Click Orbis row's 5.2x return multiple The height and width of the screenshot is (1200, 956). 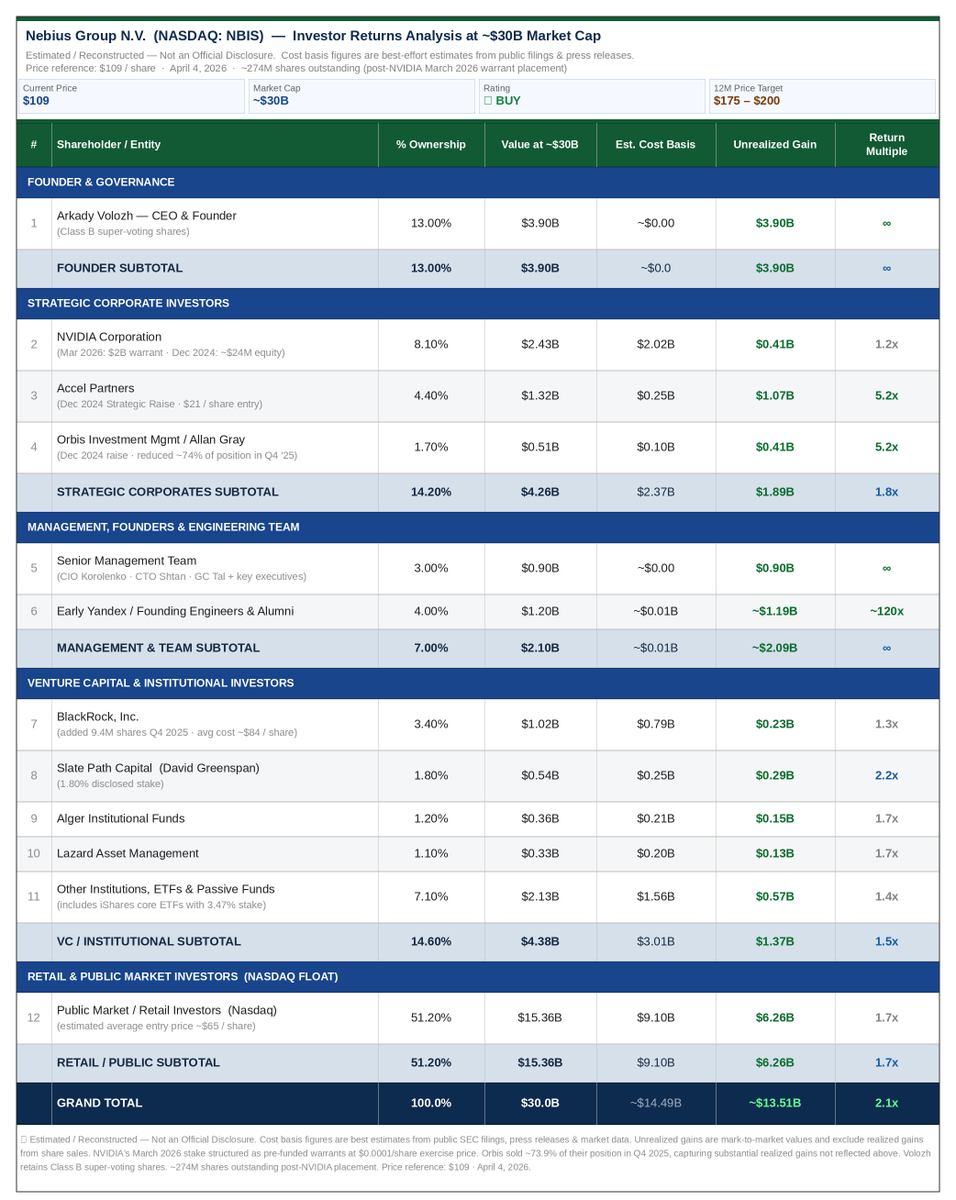point(887,447)
